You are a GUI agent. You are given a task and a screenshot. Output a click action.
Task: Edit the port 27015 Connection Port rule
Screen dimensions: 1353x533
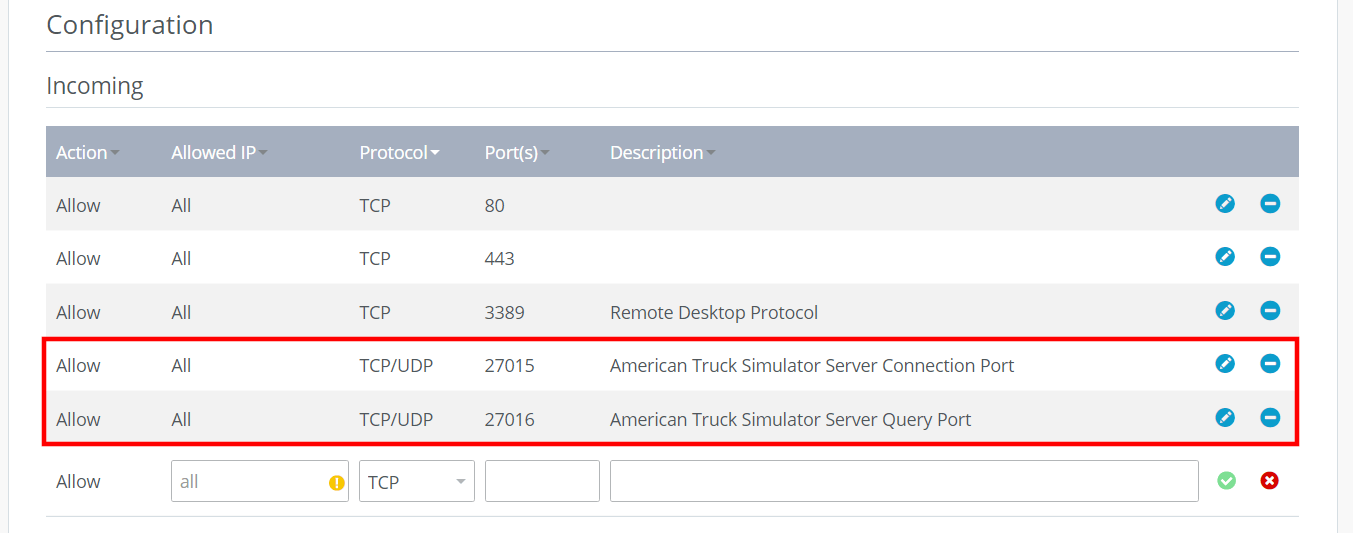click(x=1225, y=364)
